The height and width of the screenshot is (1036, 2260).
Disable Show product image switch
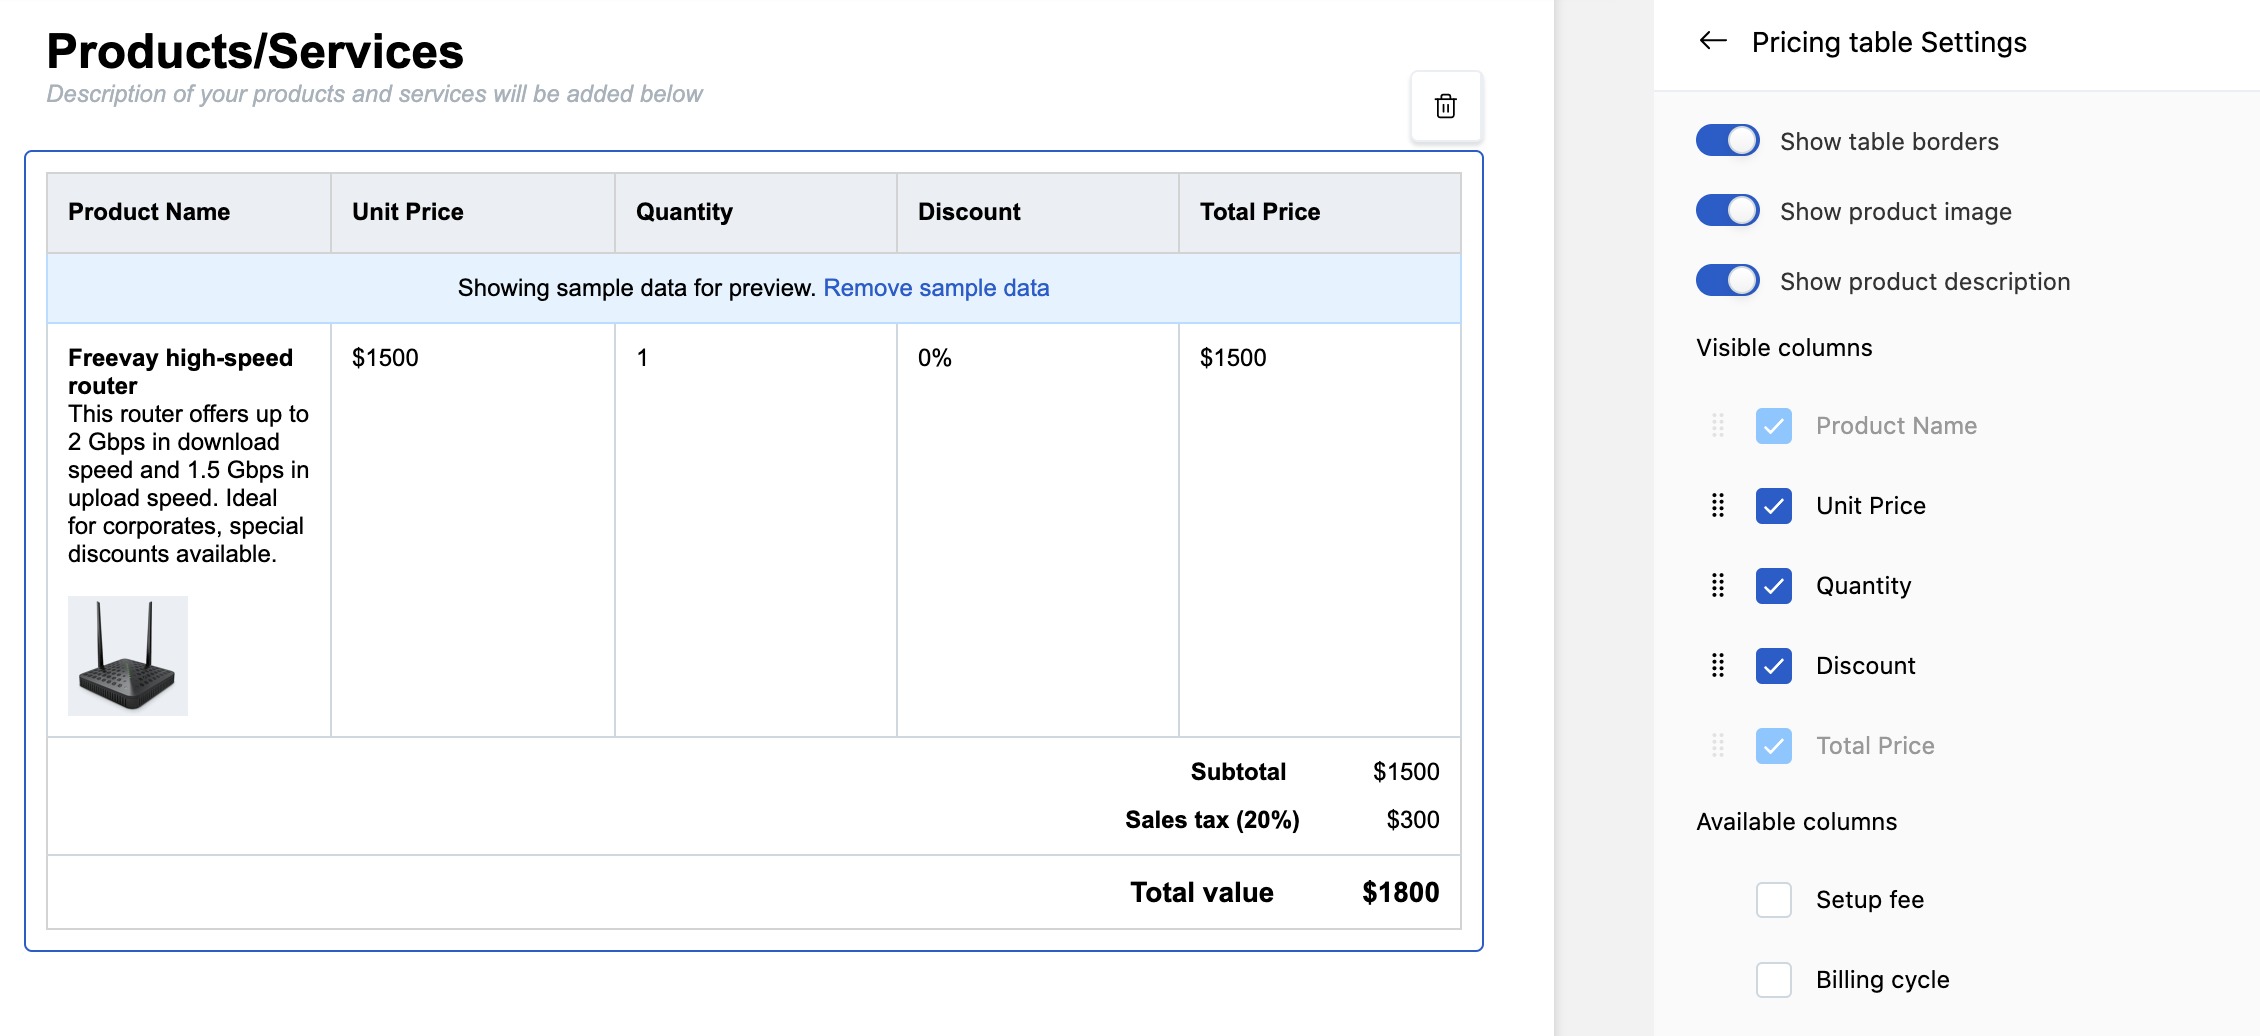pyautogui.click(x=1727, y=211)
